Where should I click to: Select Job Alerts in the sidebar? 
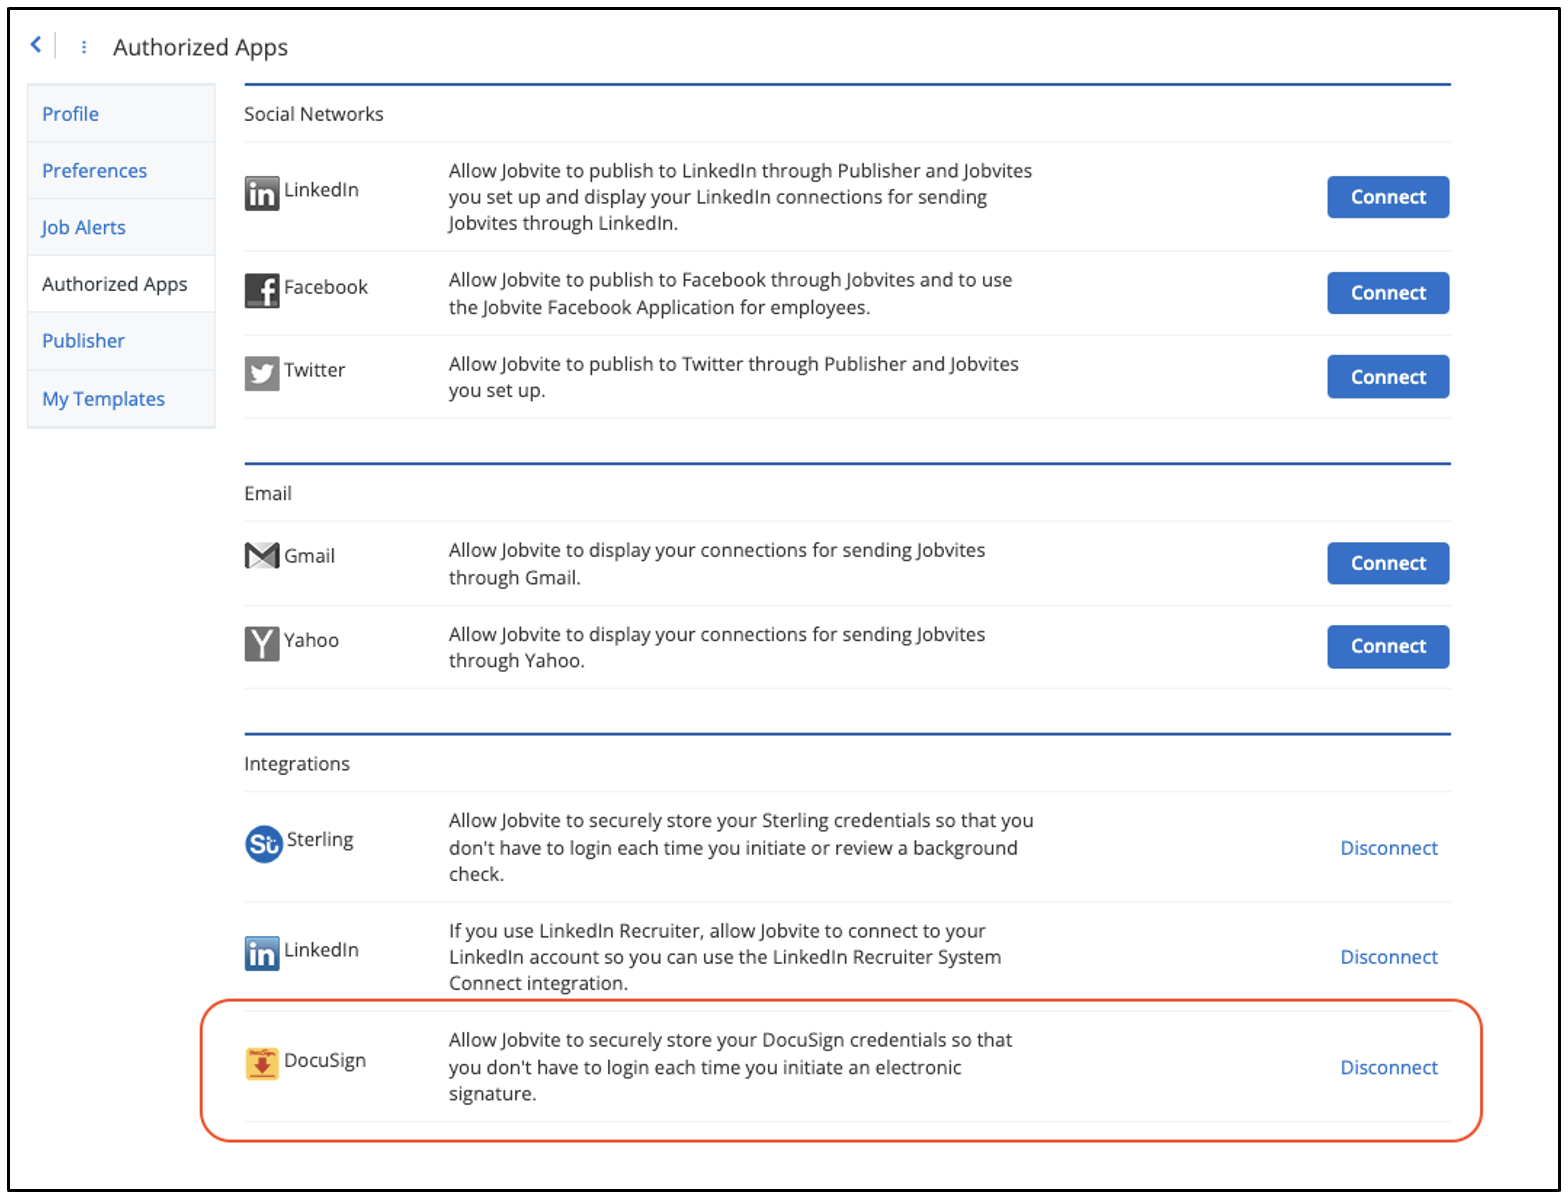[x=83, y=228]
